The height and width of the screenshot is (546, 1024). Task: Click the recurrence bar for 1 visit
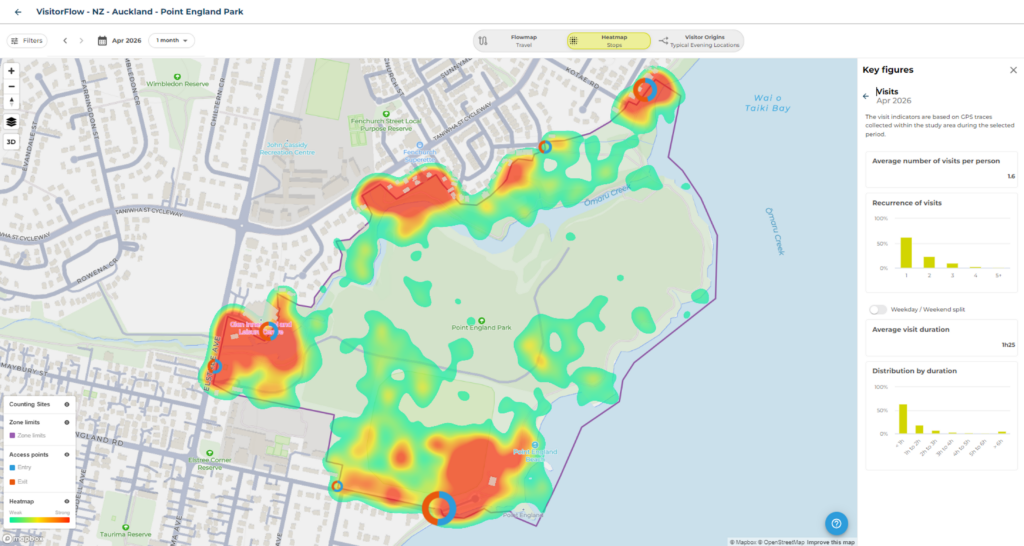(x=906, y=253)
